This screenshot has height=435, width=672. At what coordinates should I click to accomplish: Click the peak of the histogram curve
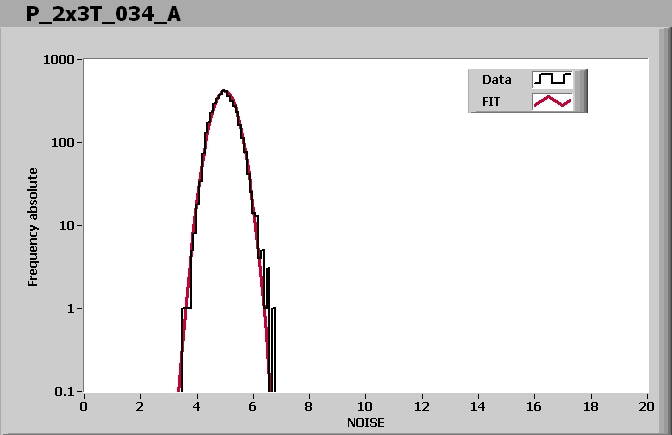point(224,91)
